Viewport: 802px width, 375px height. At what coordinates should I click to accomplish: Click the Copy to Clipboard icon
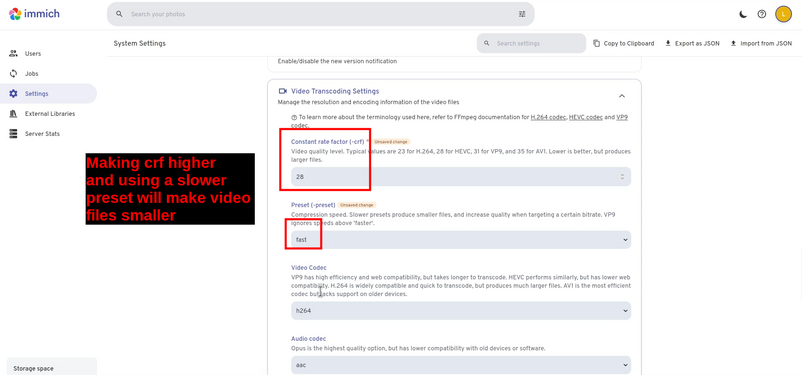[596, 43]
